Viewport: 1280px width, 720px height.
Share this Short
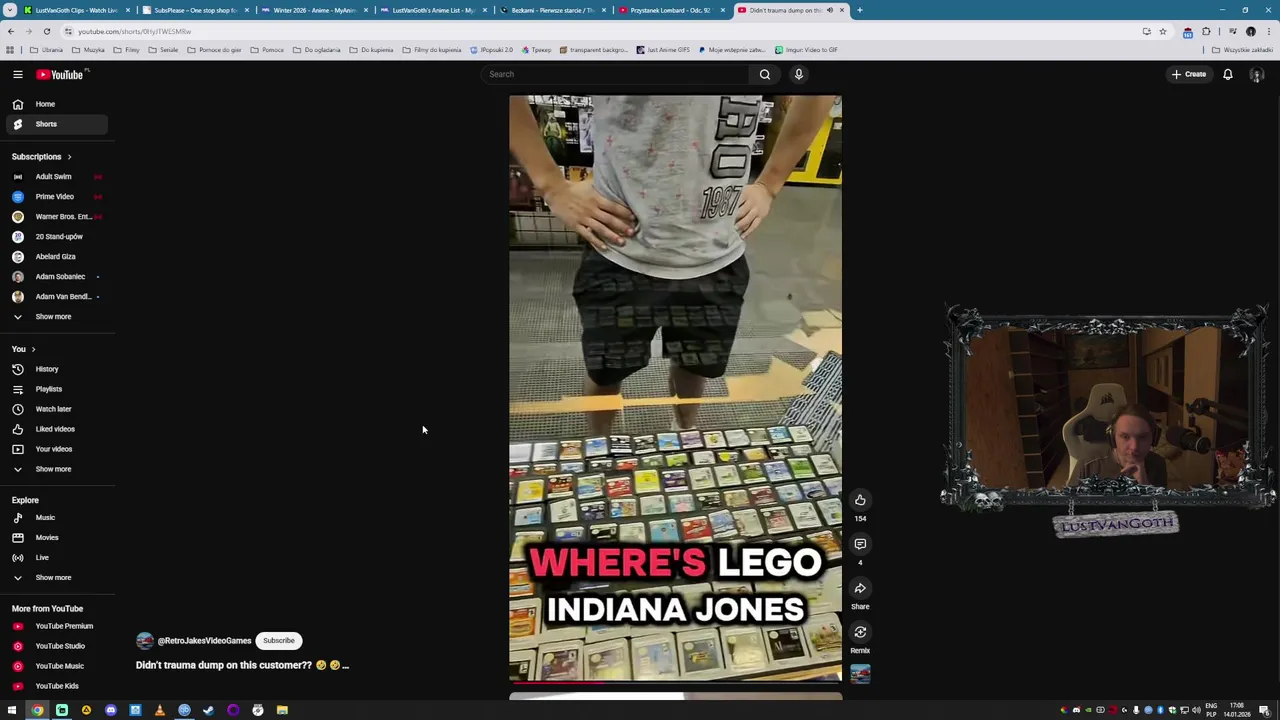tap(860, 588)
